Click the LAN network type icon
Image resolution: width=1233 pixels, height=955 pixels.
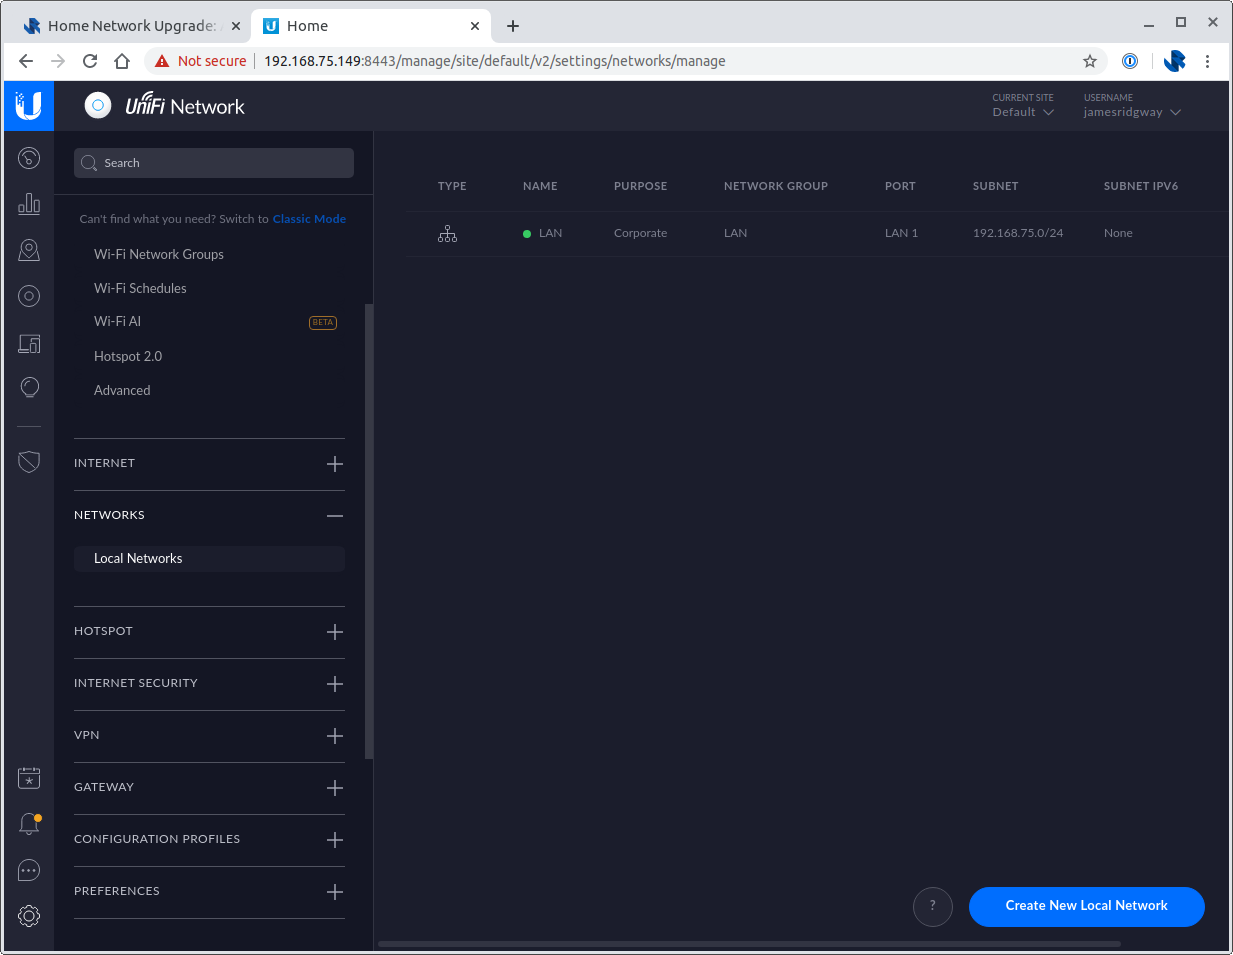tap(447, 233)
